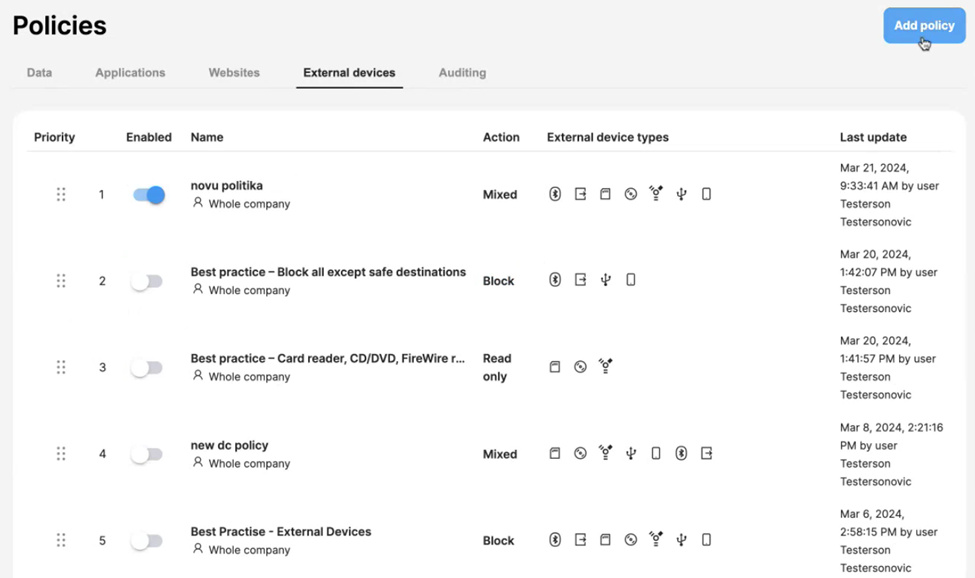
Task: Select the Applications tab
Action: tap(130, 72)
